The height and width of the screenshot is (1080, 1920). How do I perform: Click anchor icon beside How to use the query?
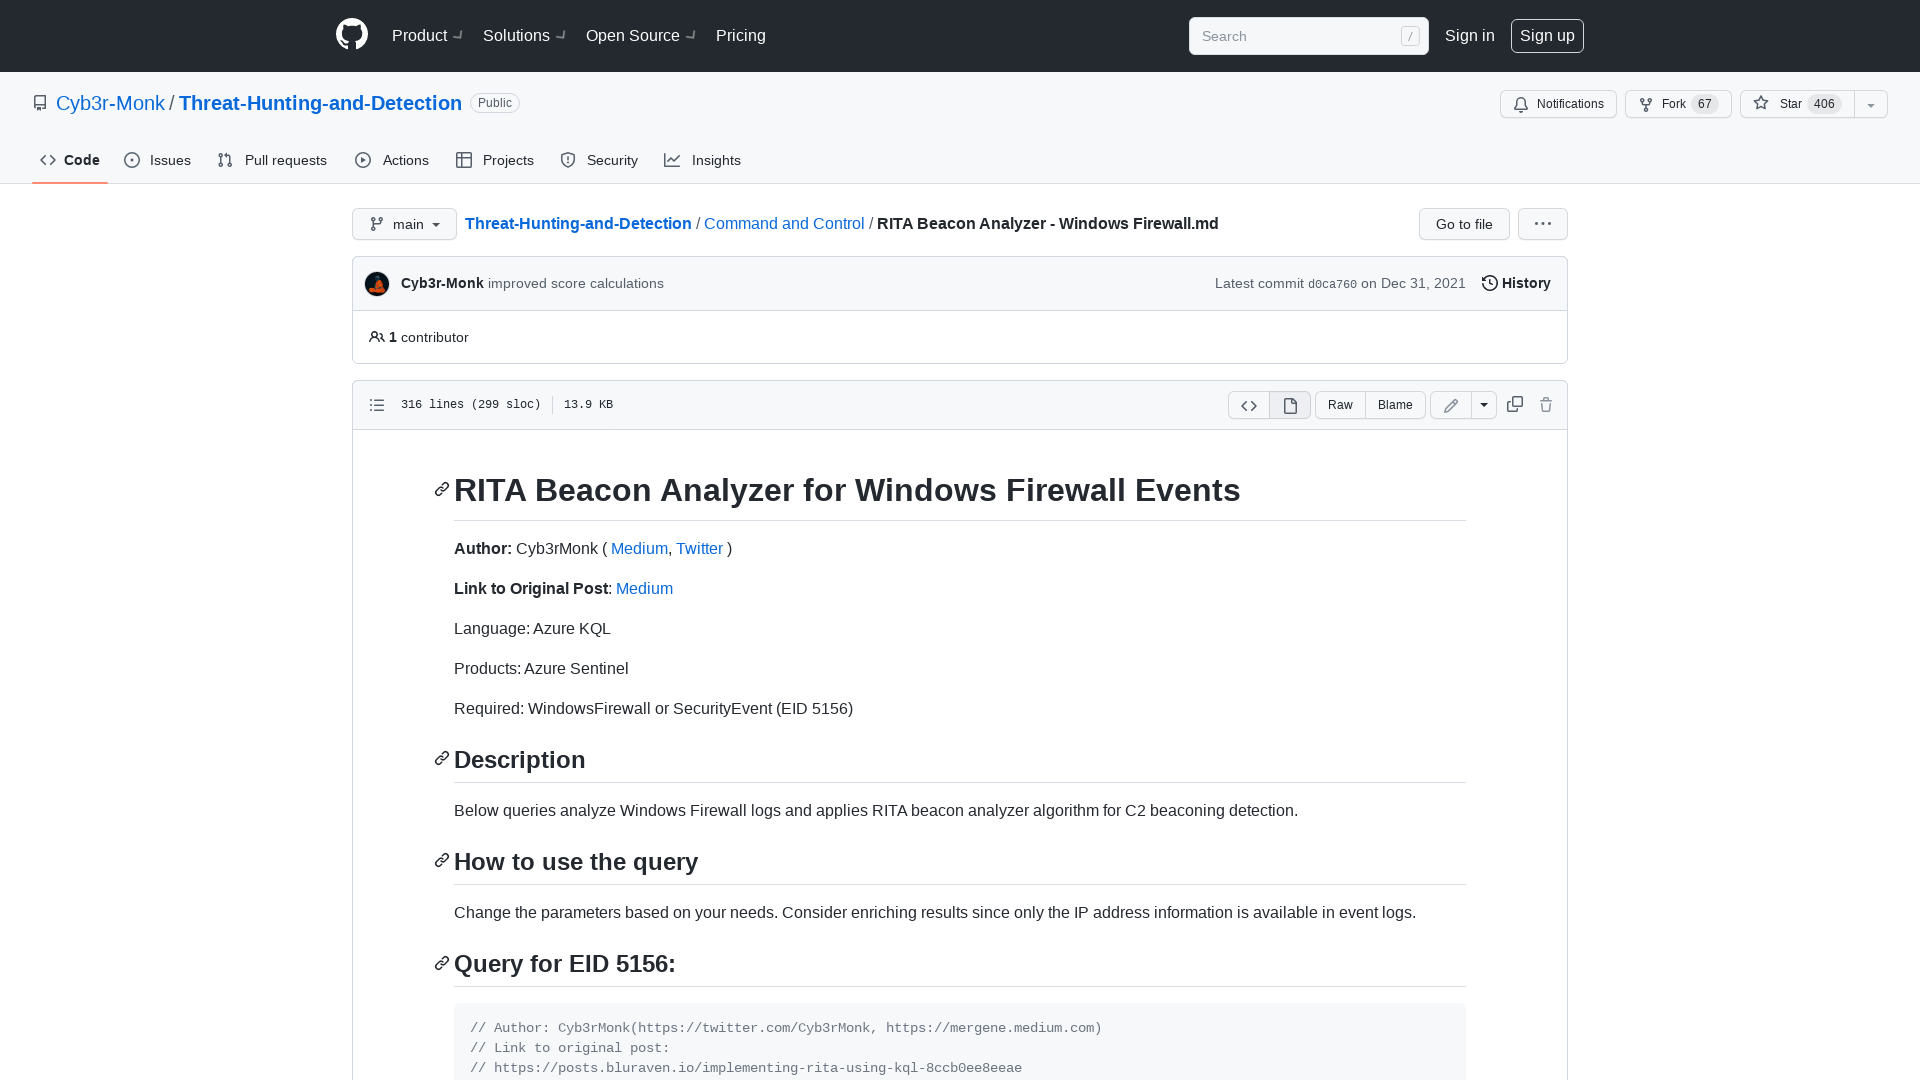(442, 861)
